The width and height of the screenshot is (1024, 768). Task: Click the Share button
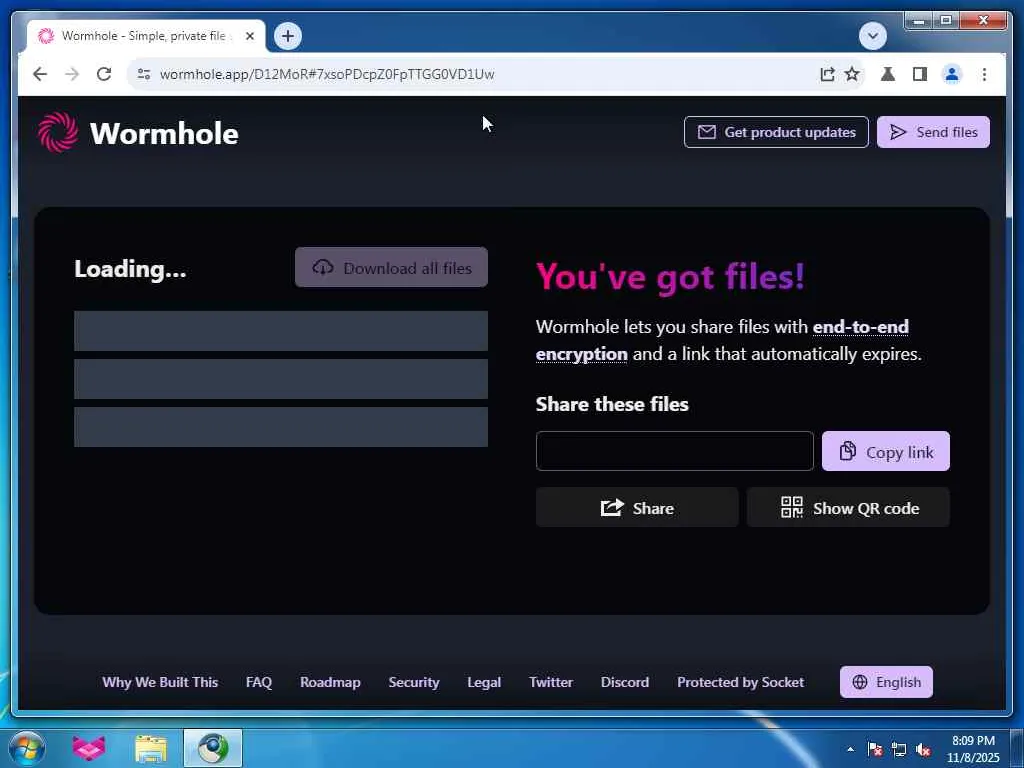tap(637, 507)
